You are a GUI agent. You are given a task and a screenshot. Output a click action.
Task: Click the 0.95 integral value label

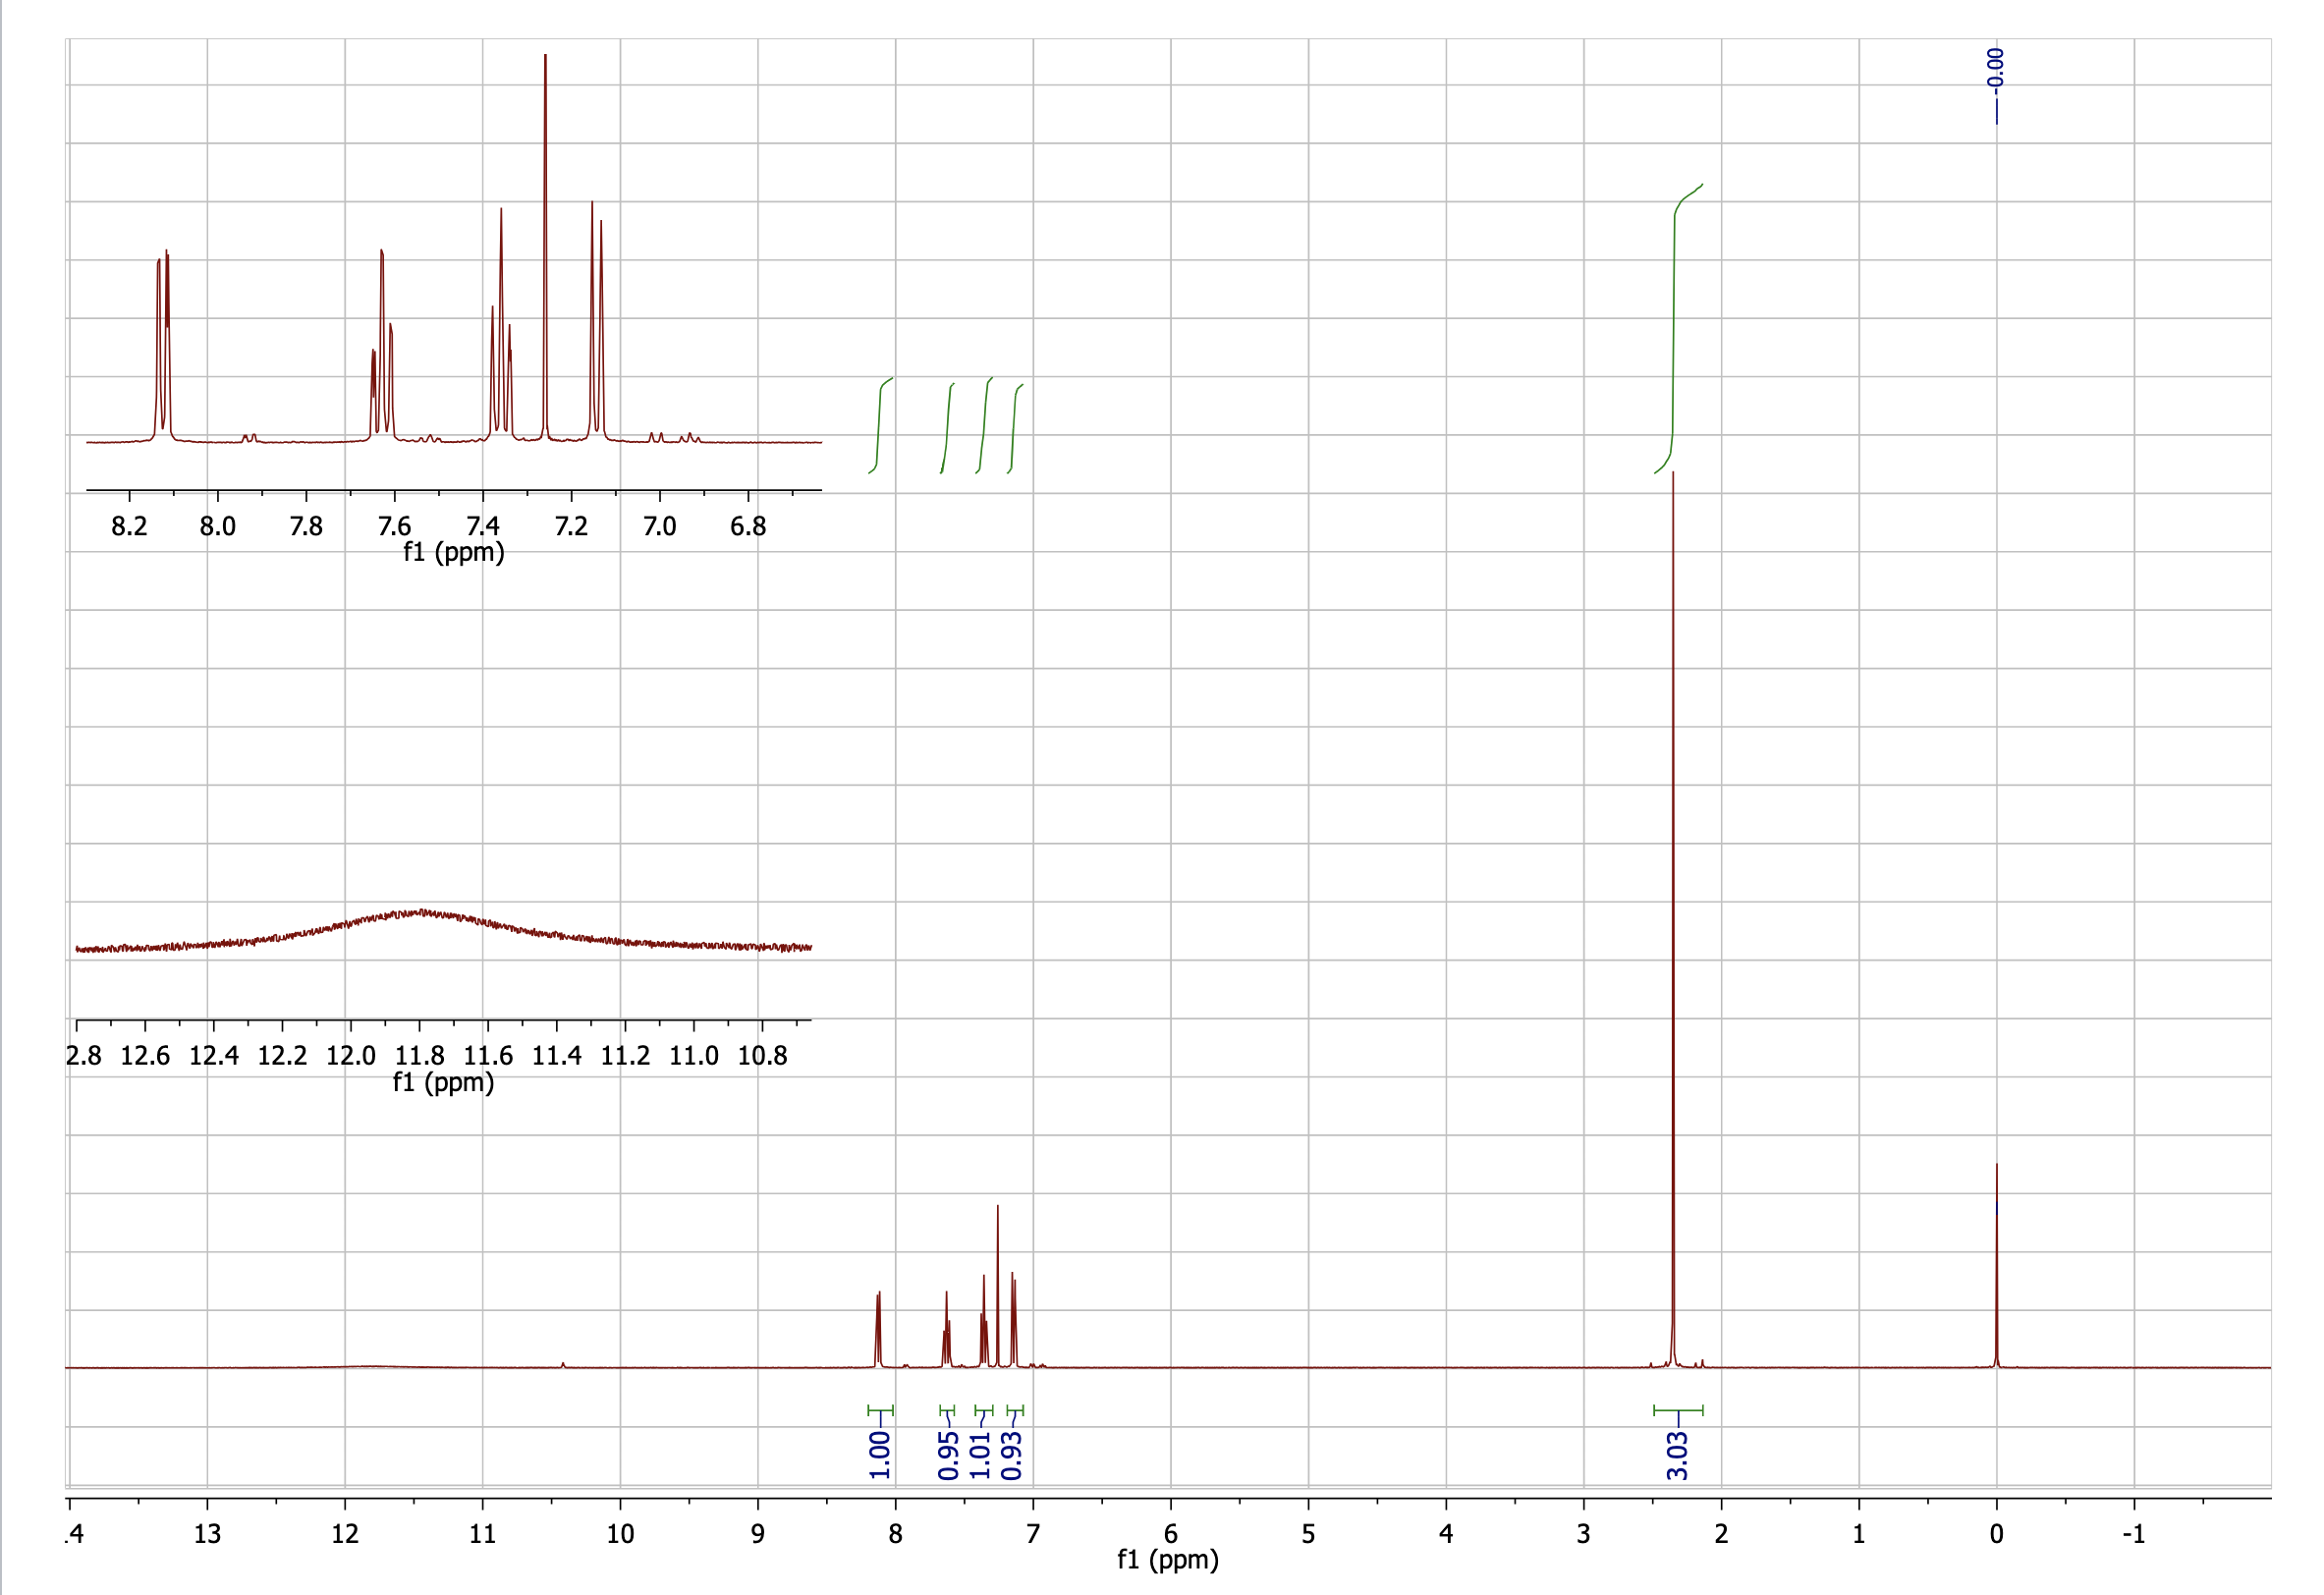(x=948, y=1455)
